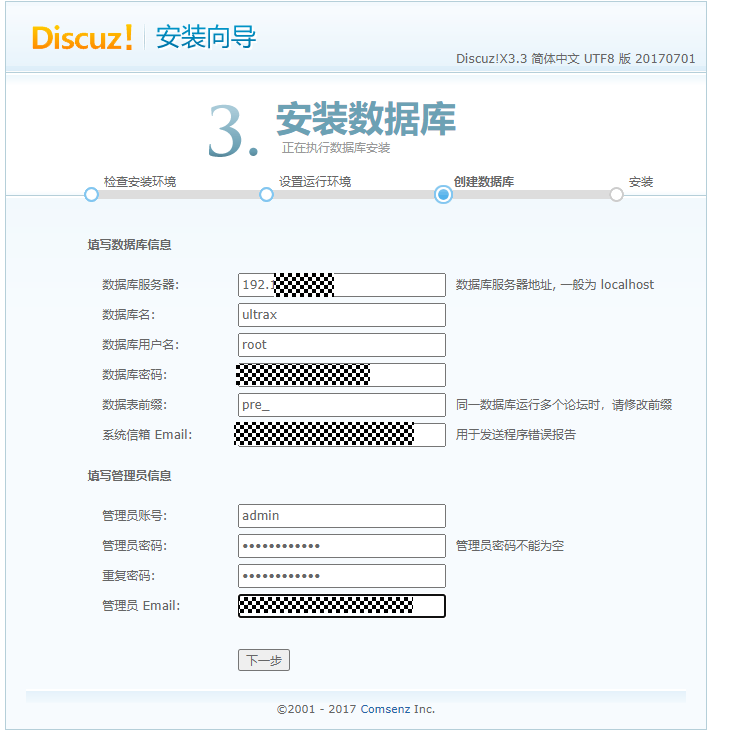This screenshot has height=732, width=738.
Task: Focus the 重复密码 password field
Action: click(342, 576)
